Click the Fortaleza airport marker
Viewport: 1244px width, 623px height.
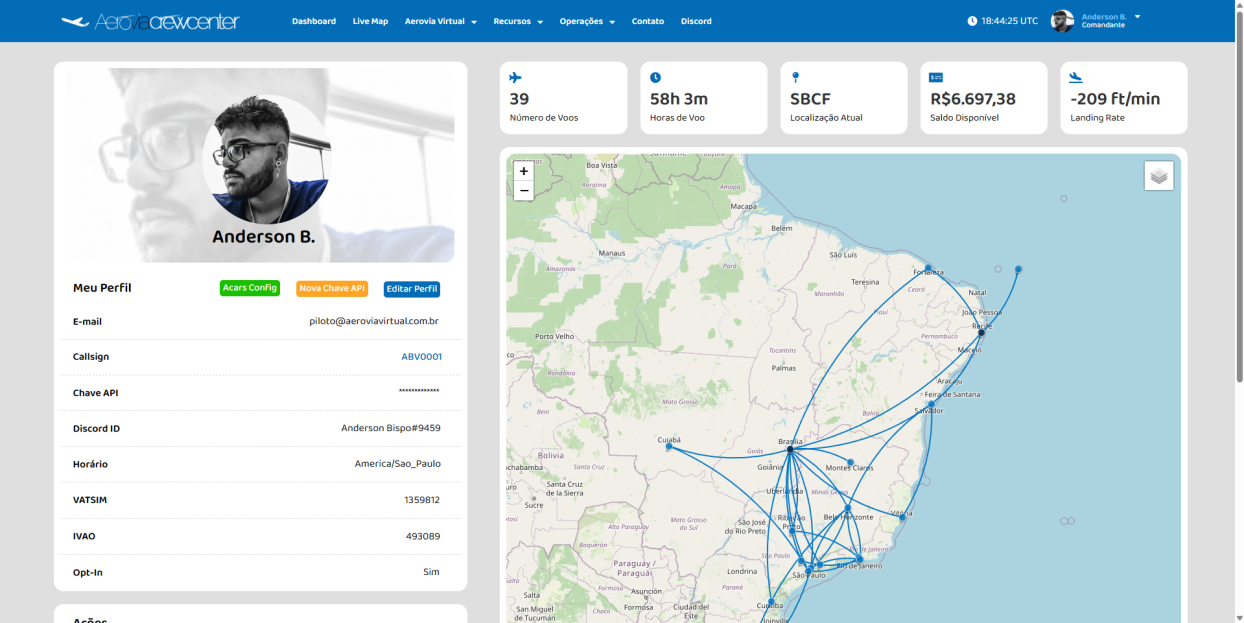point(928,268)
